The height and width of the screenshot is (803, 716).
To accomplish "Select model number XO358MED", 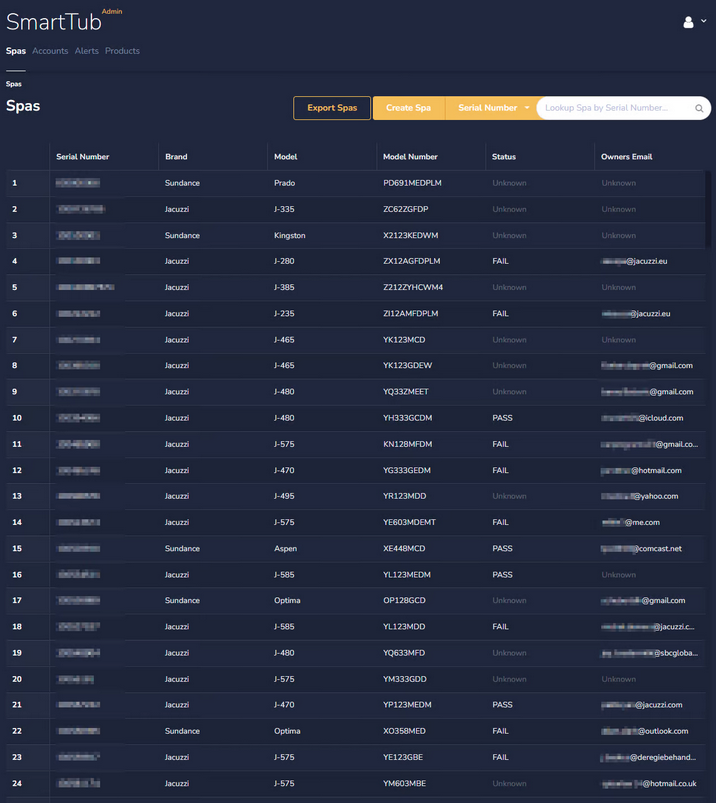I will (x=405, y=731).
